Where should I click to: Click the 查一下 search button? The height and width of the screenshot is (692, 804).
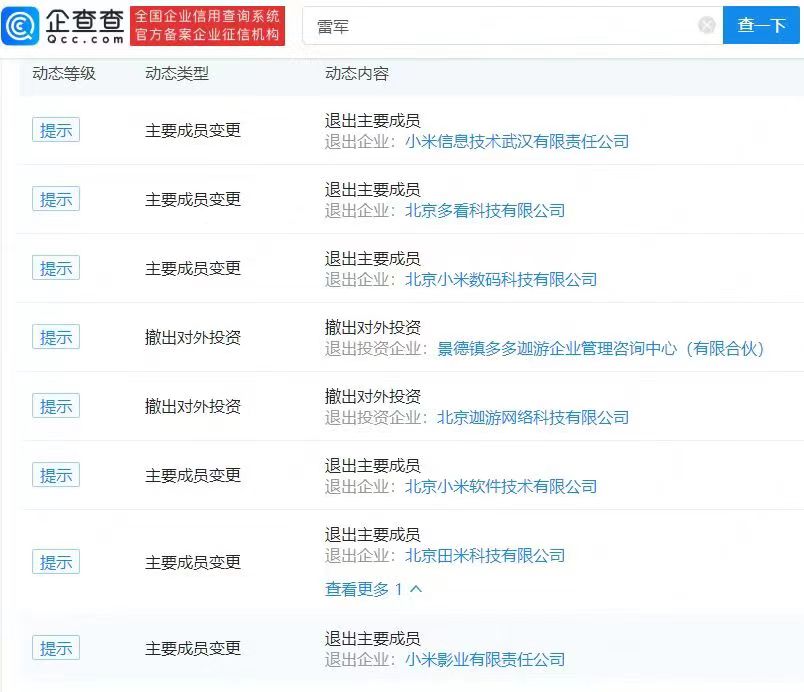point(762,26)
